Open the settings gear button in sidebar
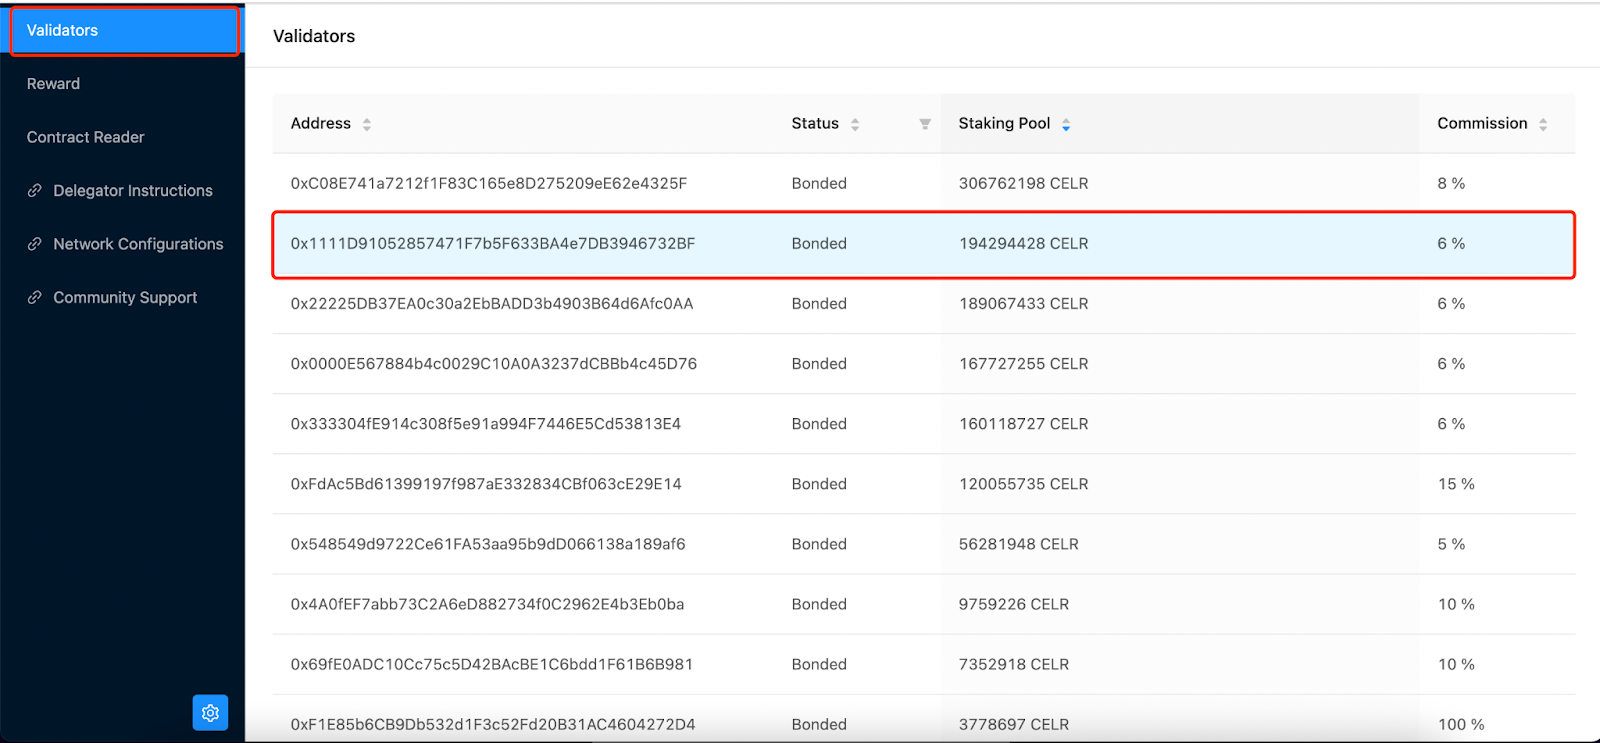Image resolution: width=1600 pixels, height=743 pixels. [x=210, y=713]
